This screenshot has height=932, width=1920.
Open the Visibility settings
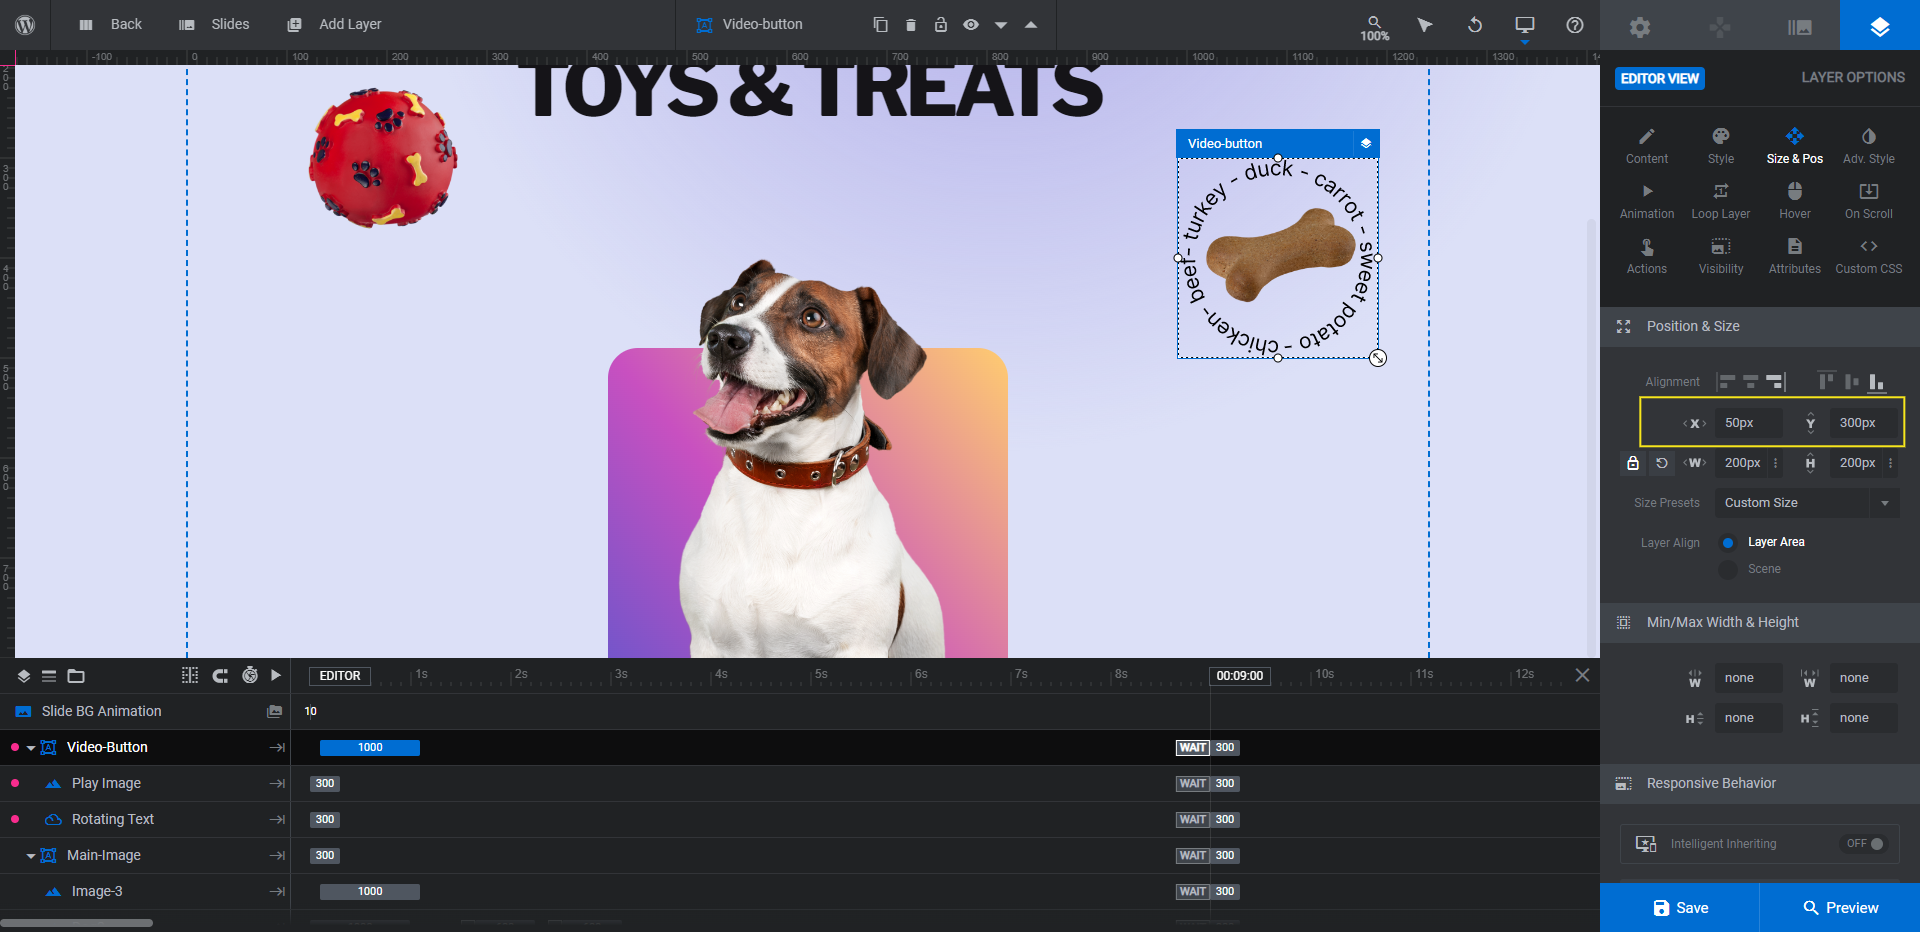tap(1721, 256)
